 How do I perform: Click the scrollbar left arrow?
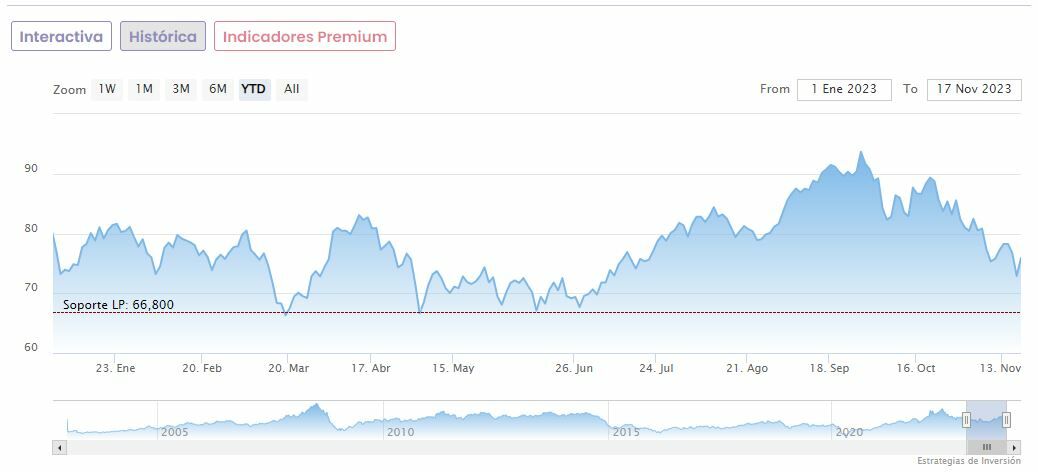(58, 447)
